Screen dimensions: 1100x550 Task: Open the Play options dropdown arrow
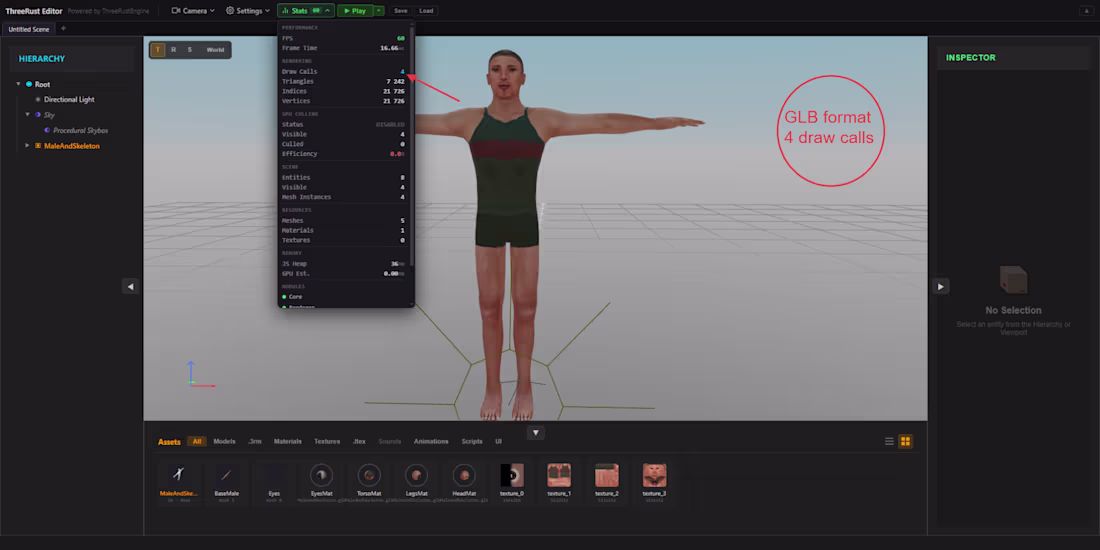(379, 11)
